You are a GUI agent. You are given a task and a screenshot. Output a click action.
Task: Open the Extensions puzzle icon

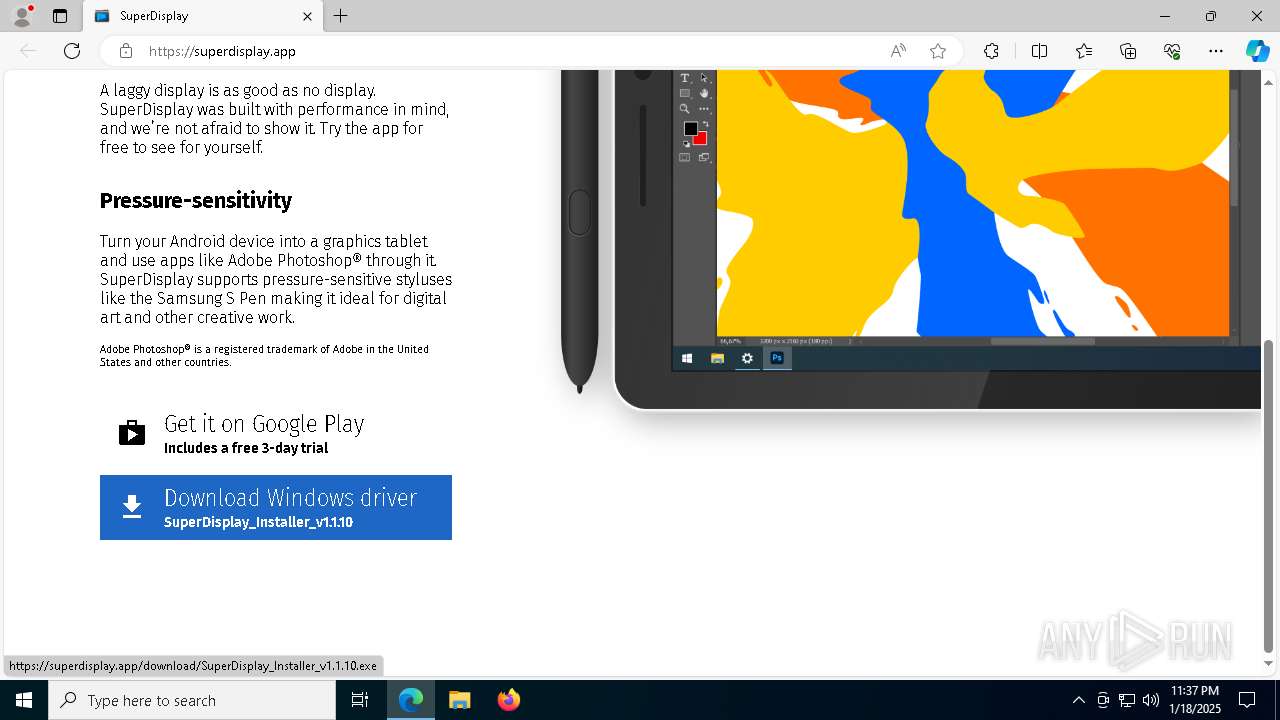coord(991,51)
